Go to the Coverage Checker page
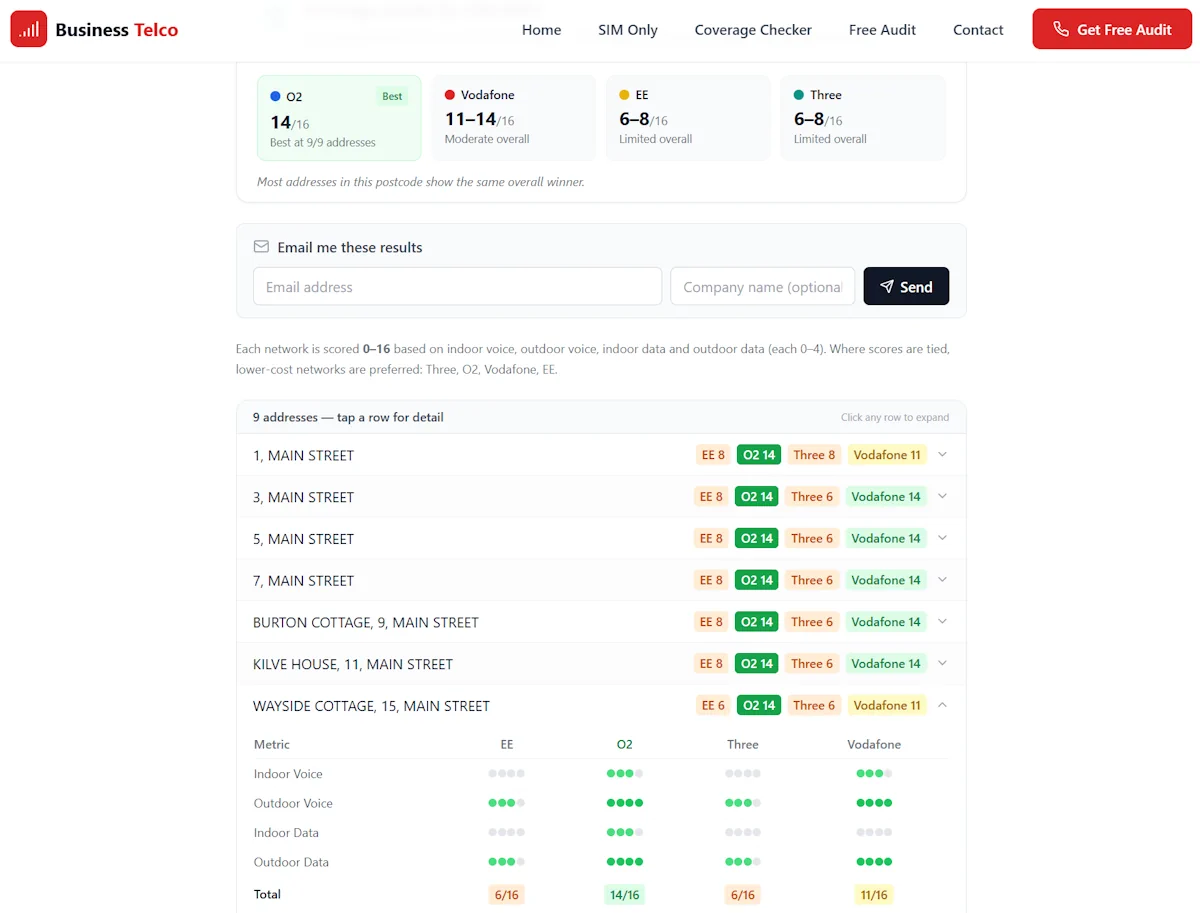Image resolution: width=1200 pixels, height=913 pixels. point(753,29)
